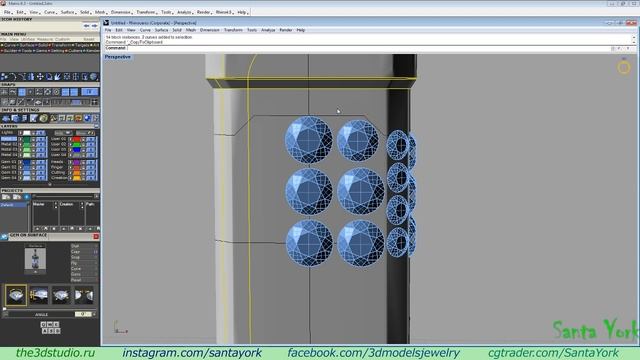Select the fourth gem thumbnail showing two stones

click(x=84, y=295)
